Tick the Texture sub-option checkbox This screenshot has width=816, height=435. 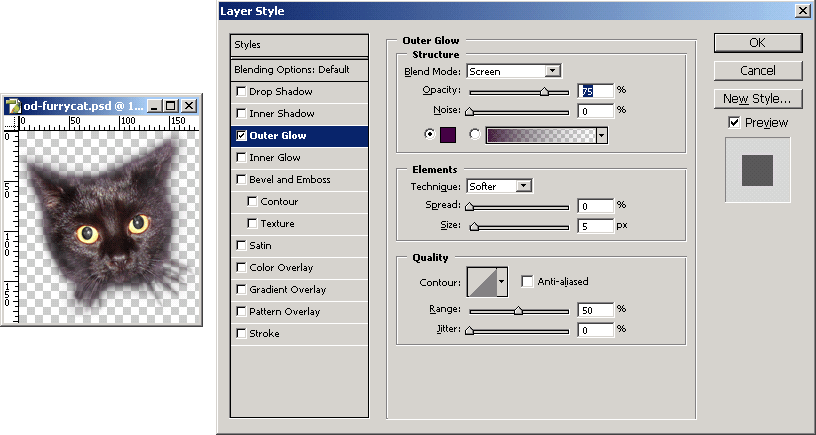(x=252, y=223)
